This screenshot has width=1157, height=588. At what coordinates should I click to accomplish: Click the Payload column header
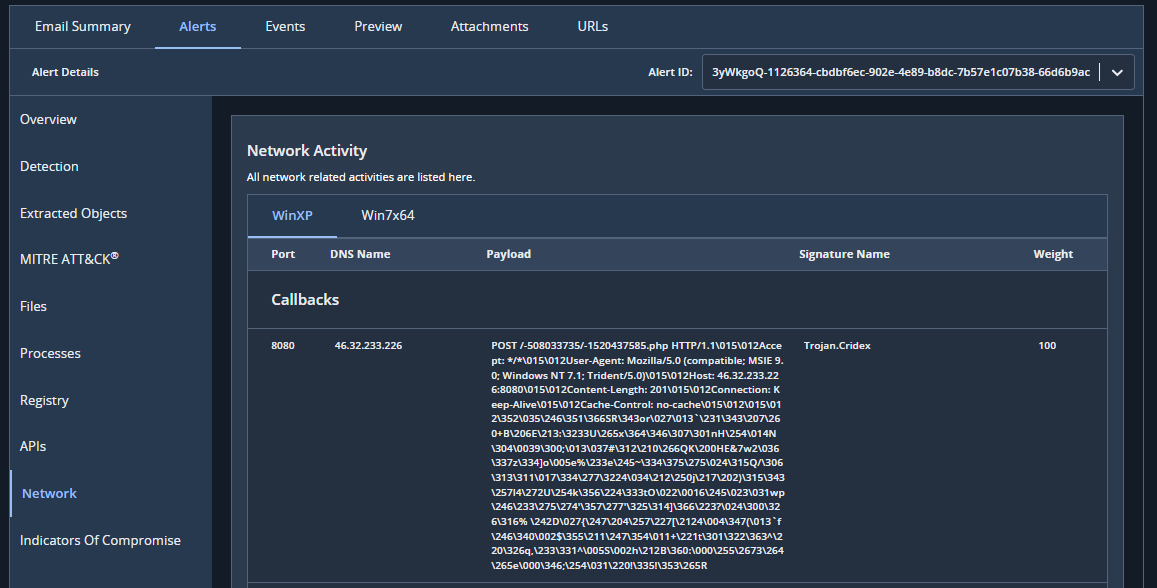[508, 254]
